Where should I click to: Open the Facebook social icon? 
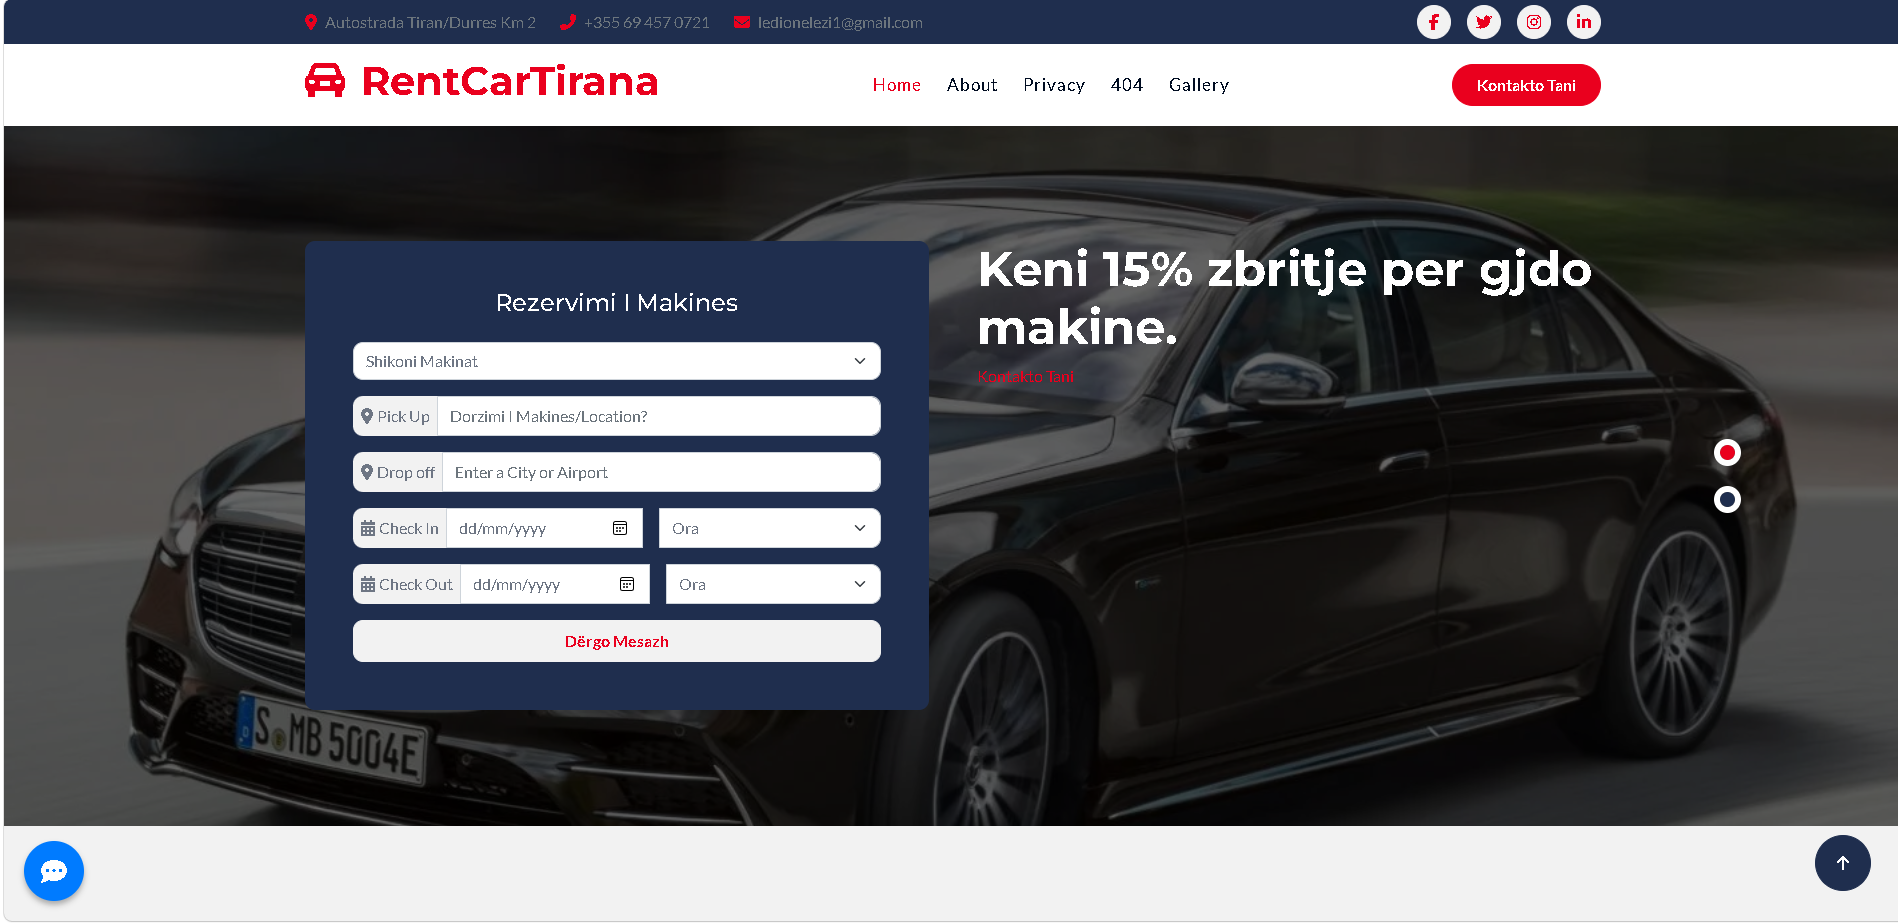(1433, 22)
